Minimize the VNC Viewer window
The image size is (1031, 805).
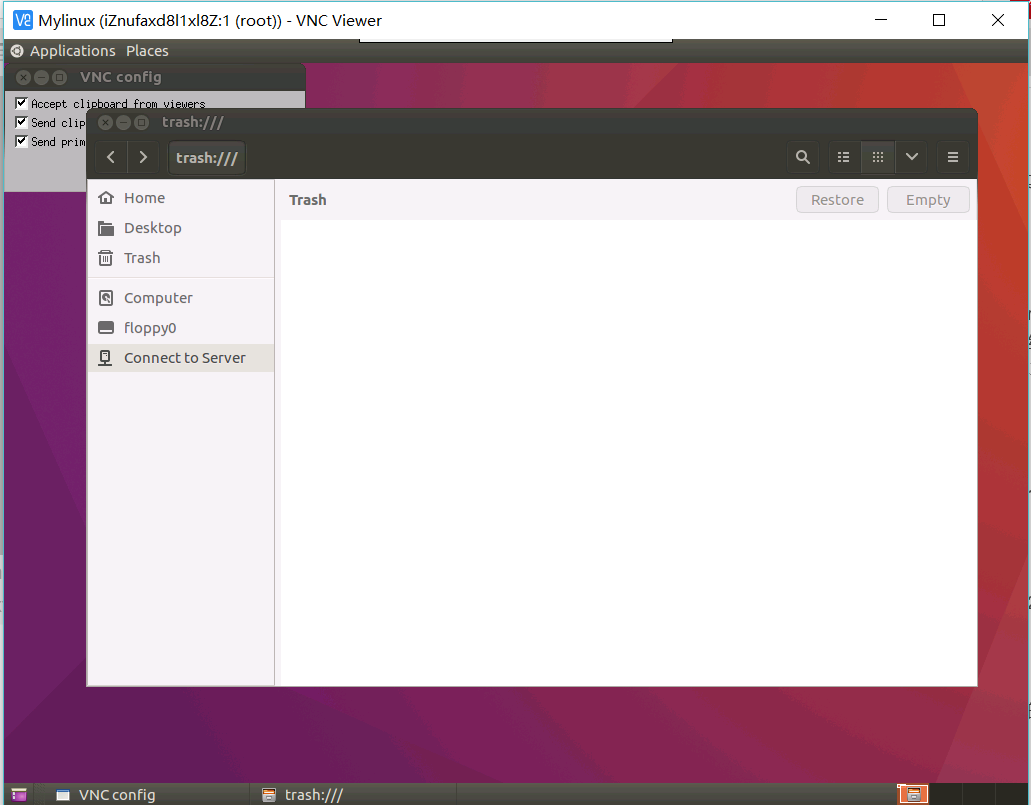click(x=881, y=20)
